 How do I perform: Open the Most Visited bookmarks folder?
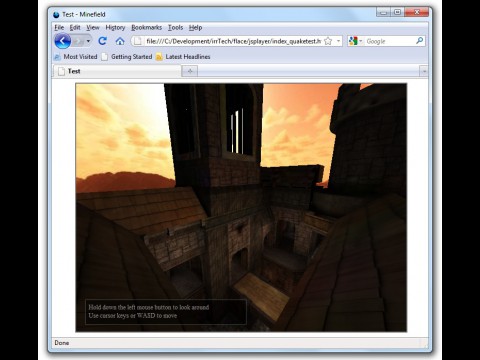(x=76, y=57)
